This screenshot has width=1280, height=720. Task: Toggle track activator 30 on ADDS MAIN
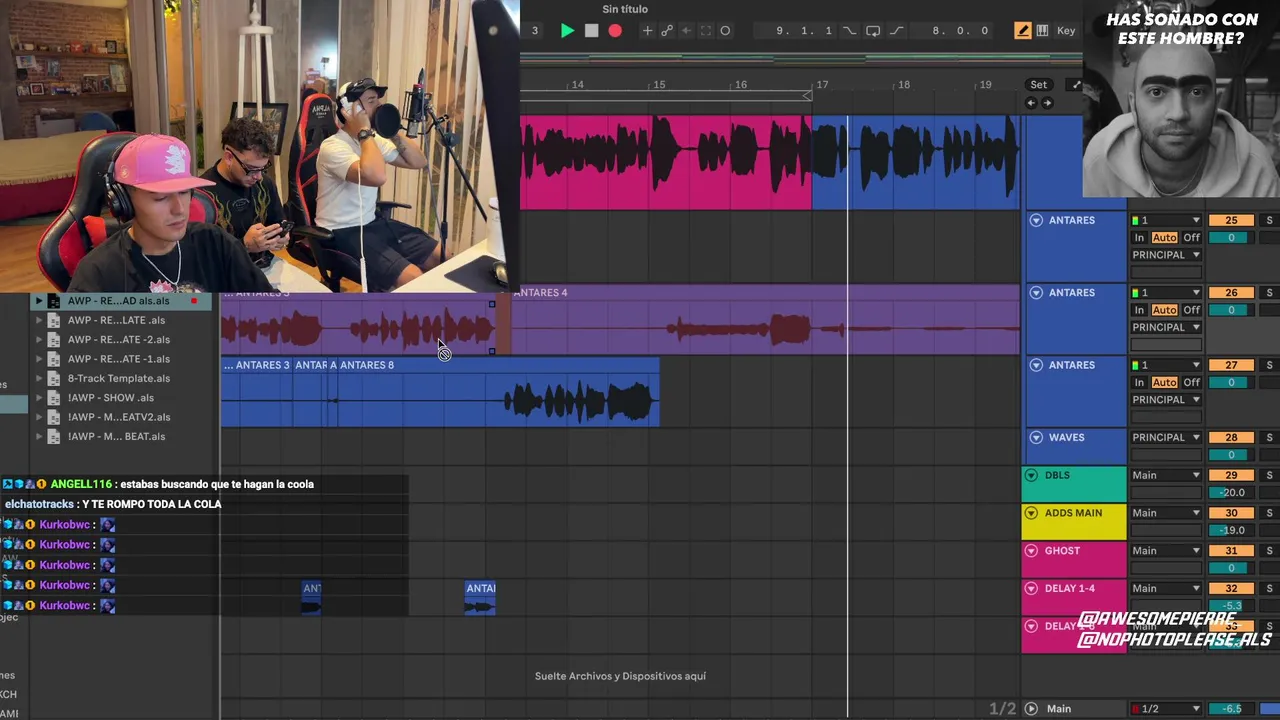point(1231,513)
